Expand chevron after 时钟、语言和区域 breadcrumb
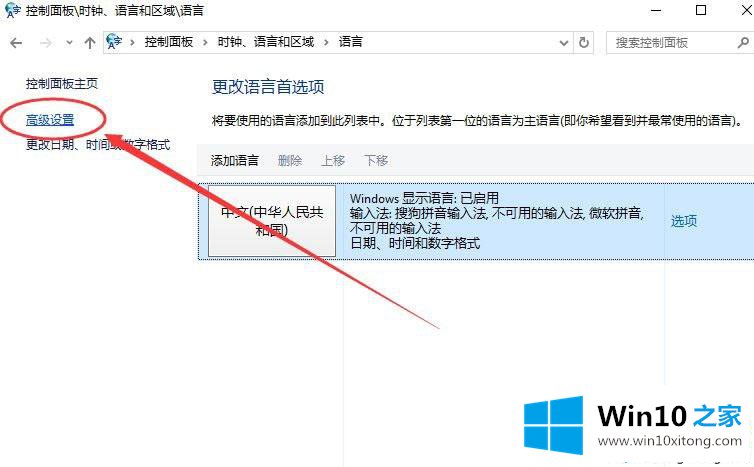This screenshot has width=754, height=467. pyautogui.click(x=327, y=42)
